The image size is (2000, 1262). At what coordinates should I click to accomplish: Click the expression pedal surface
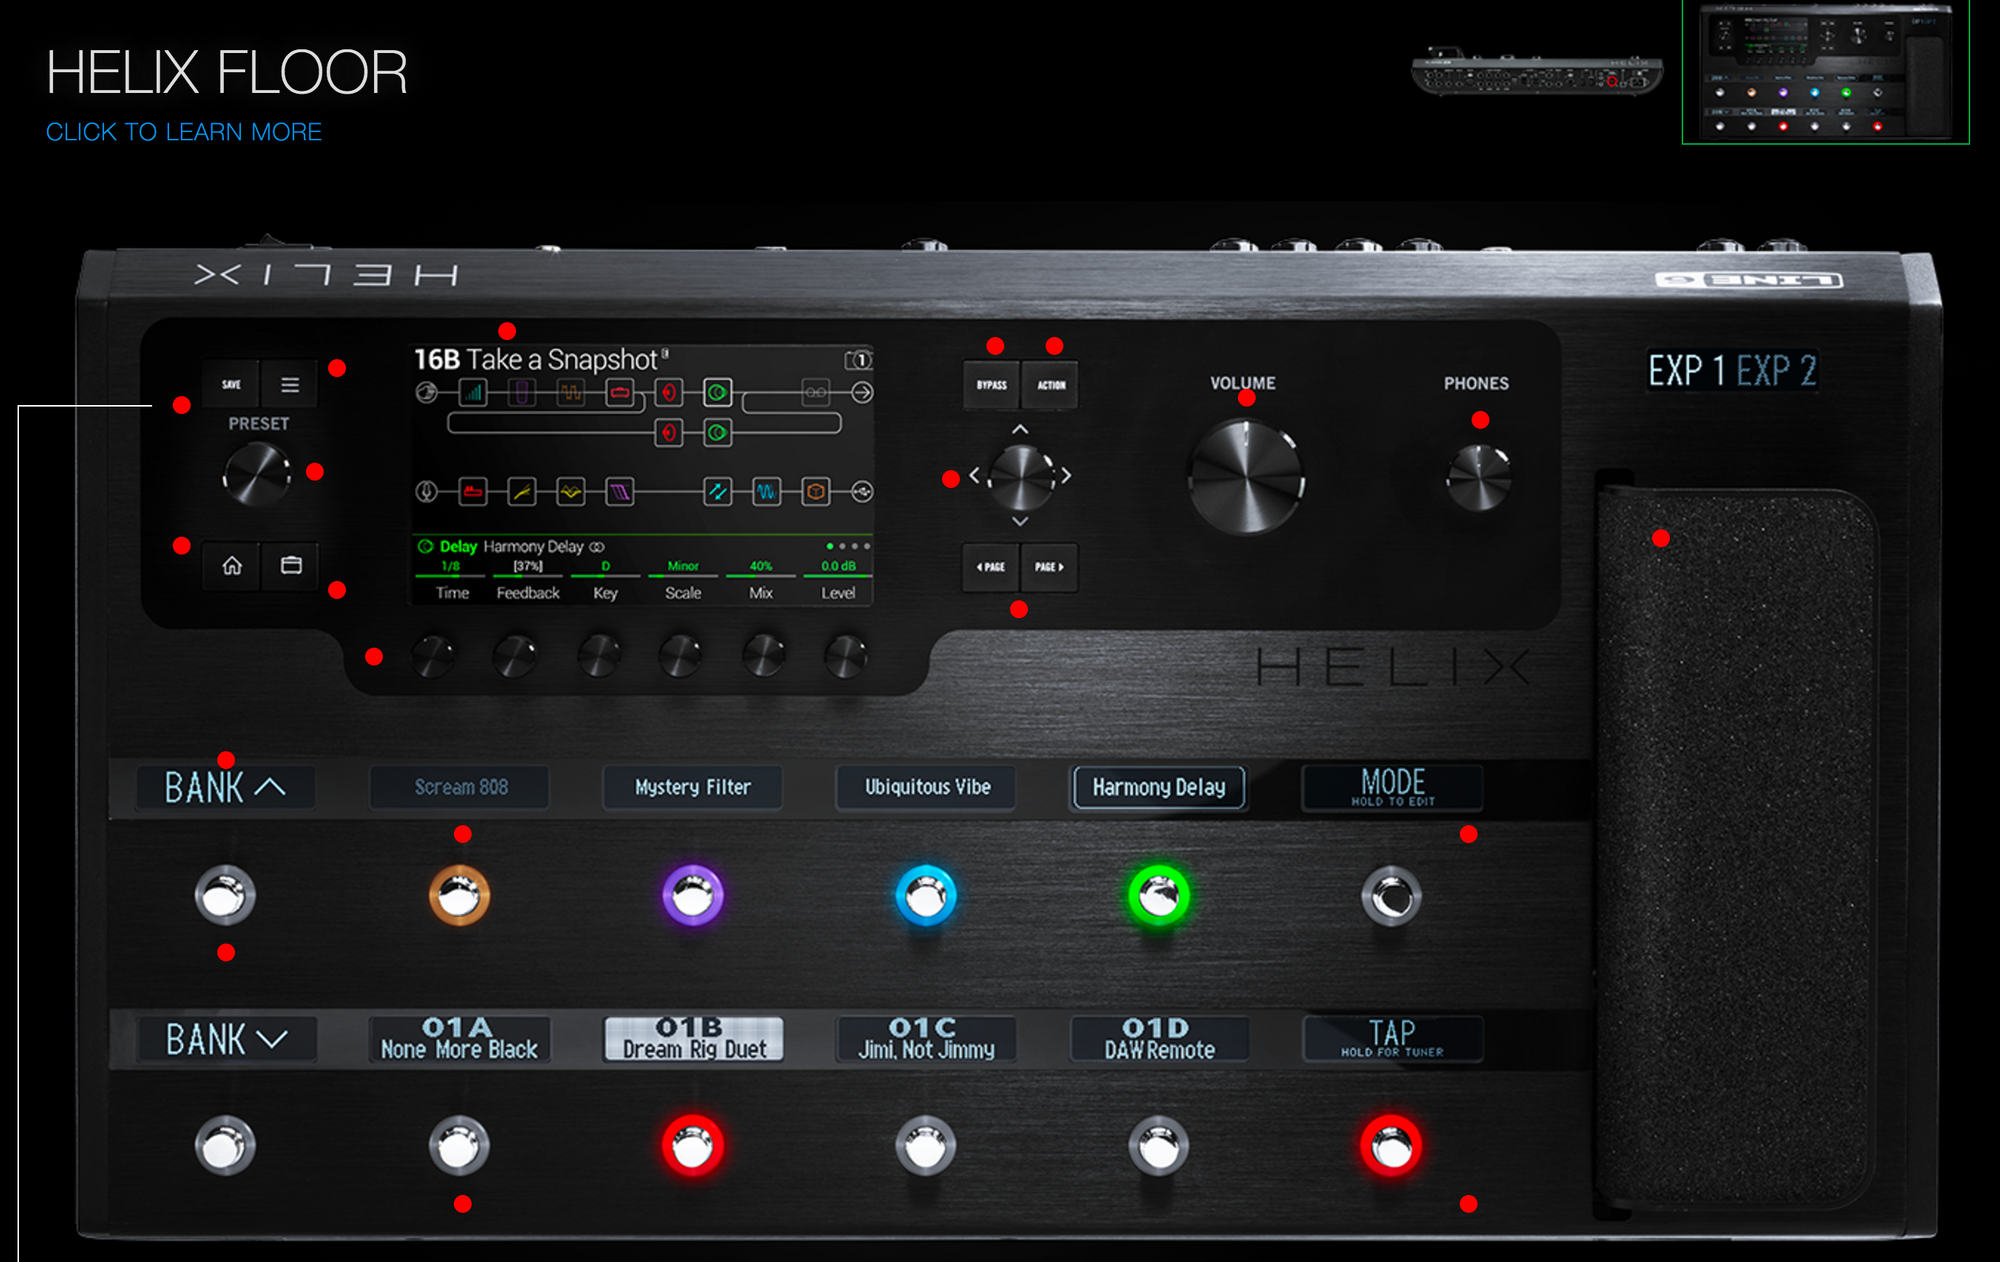(1738, 850)
